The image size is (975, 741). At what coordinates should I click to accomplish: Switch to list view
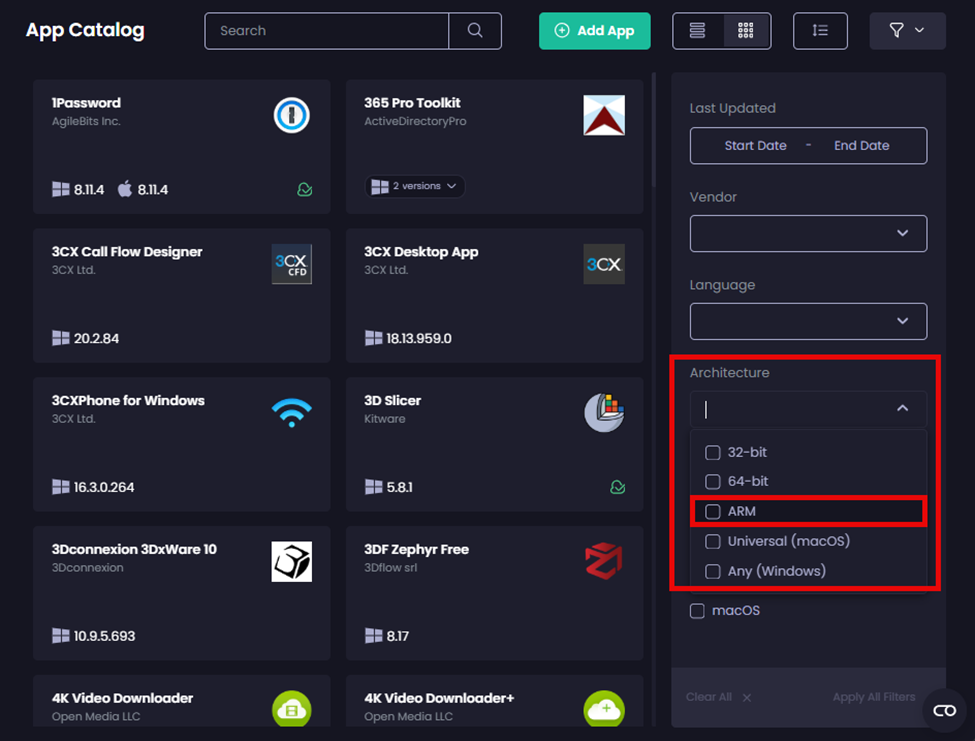[x=698, y=31]
